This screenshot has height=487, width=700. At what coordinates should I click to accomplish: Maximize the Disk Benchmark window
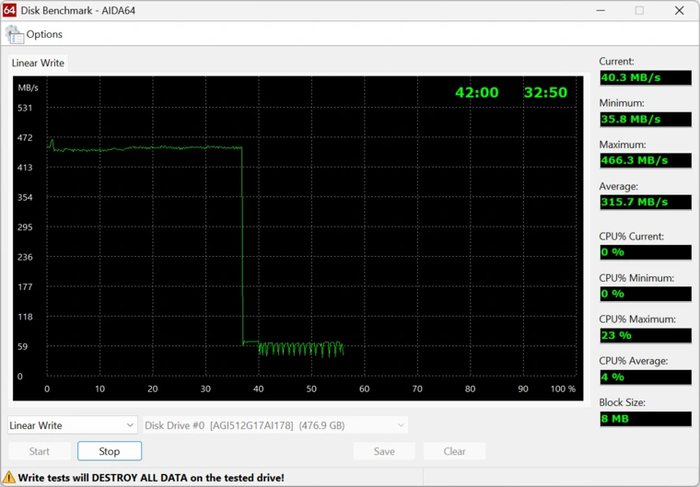tap(639, 11)
